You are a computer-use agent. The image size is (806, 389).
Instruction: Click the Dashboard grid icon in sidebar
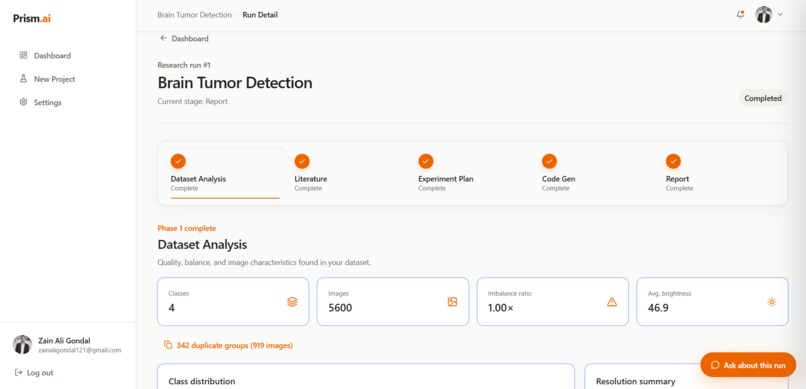(x=23, y=55)
